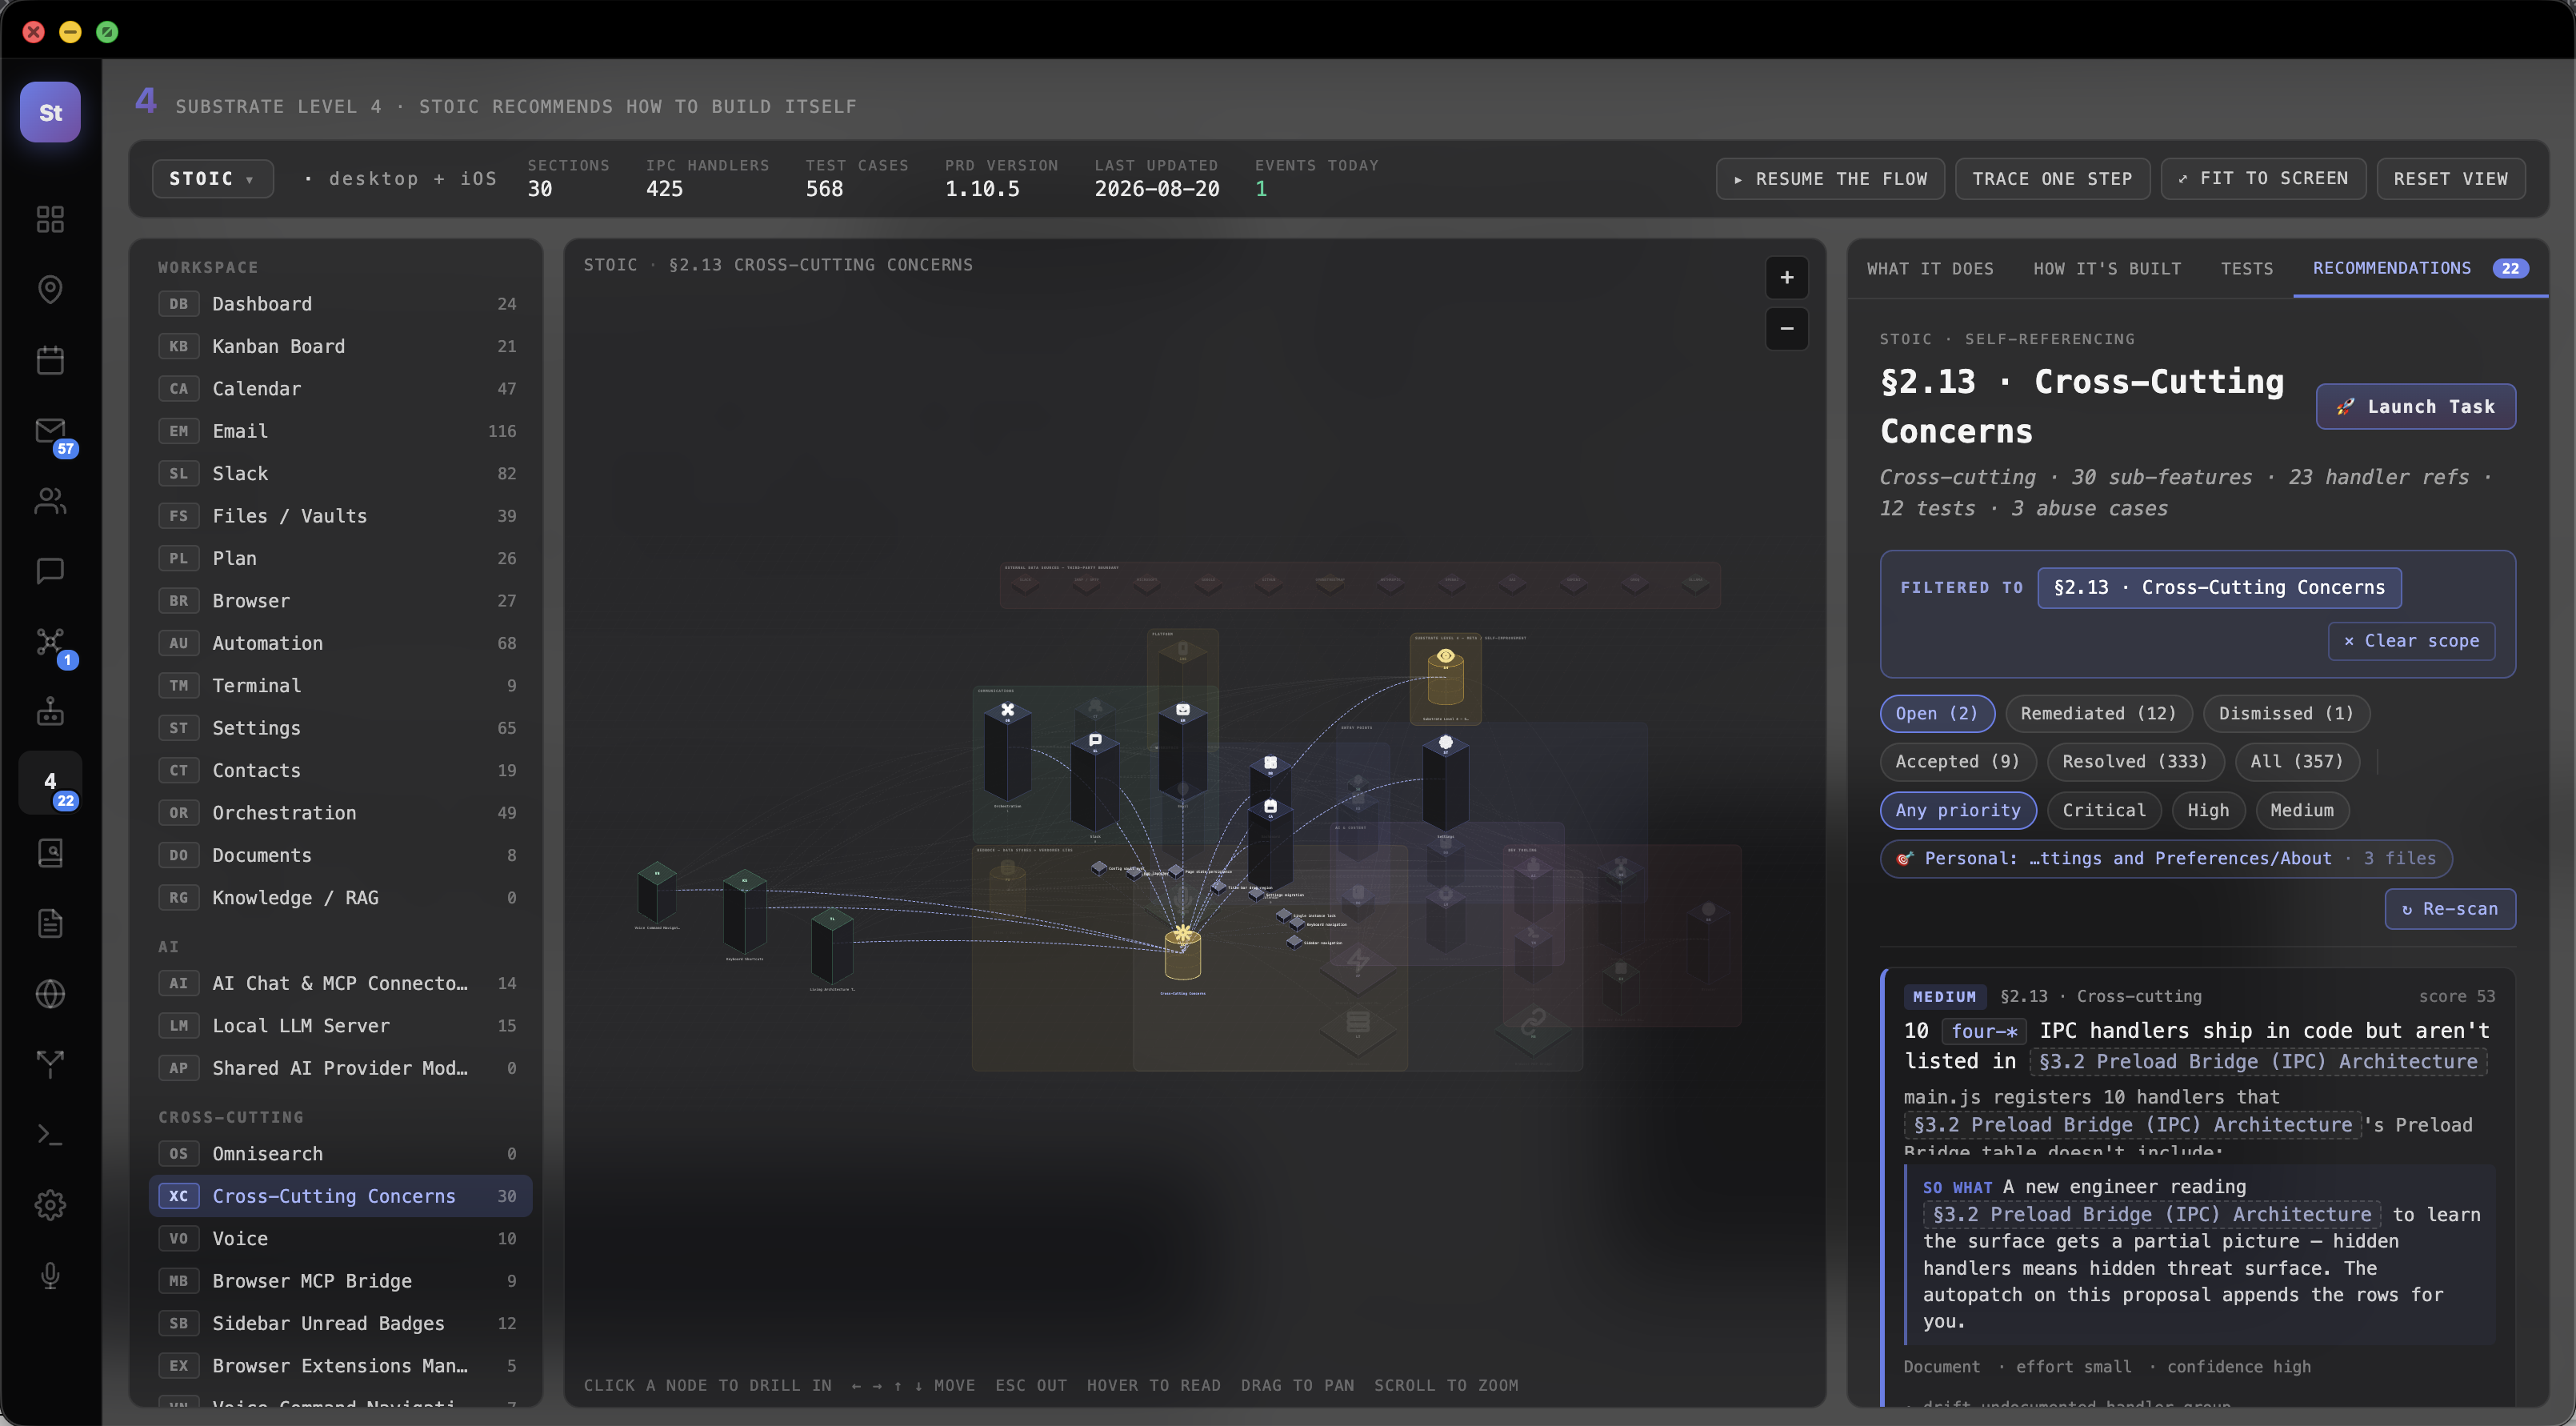Select the Sidebar Unread Badges section
The image size is (2576, 1426).
[340, 1324]
